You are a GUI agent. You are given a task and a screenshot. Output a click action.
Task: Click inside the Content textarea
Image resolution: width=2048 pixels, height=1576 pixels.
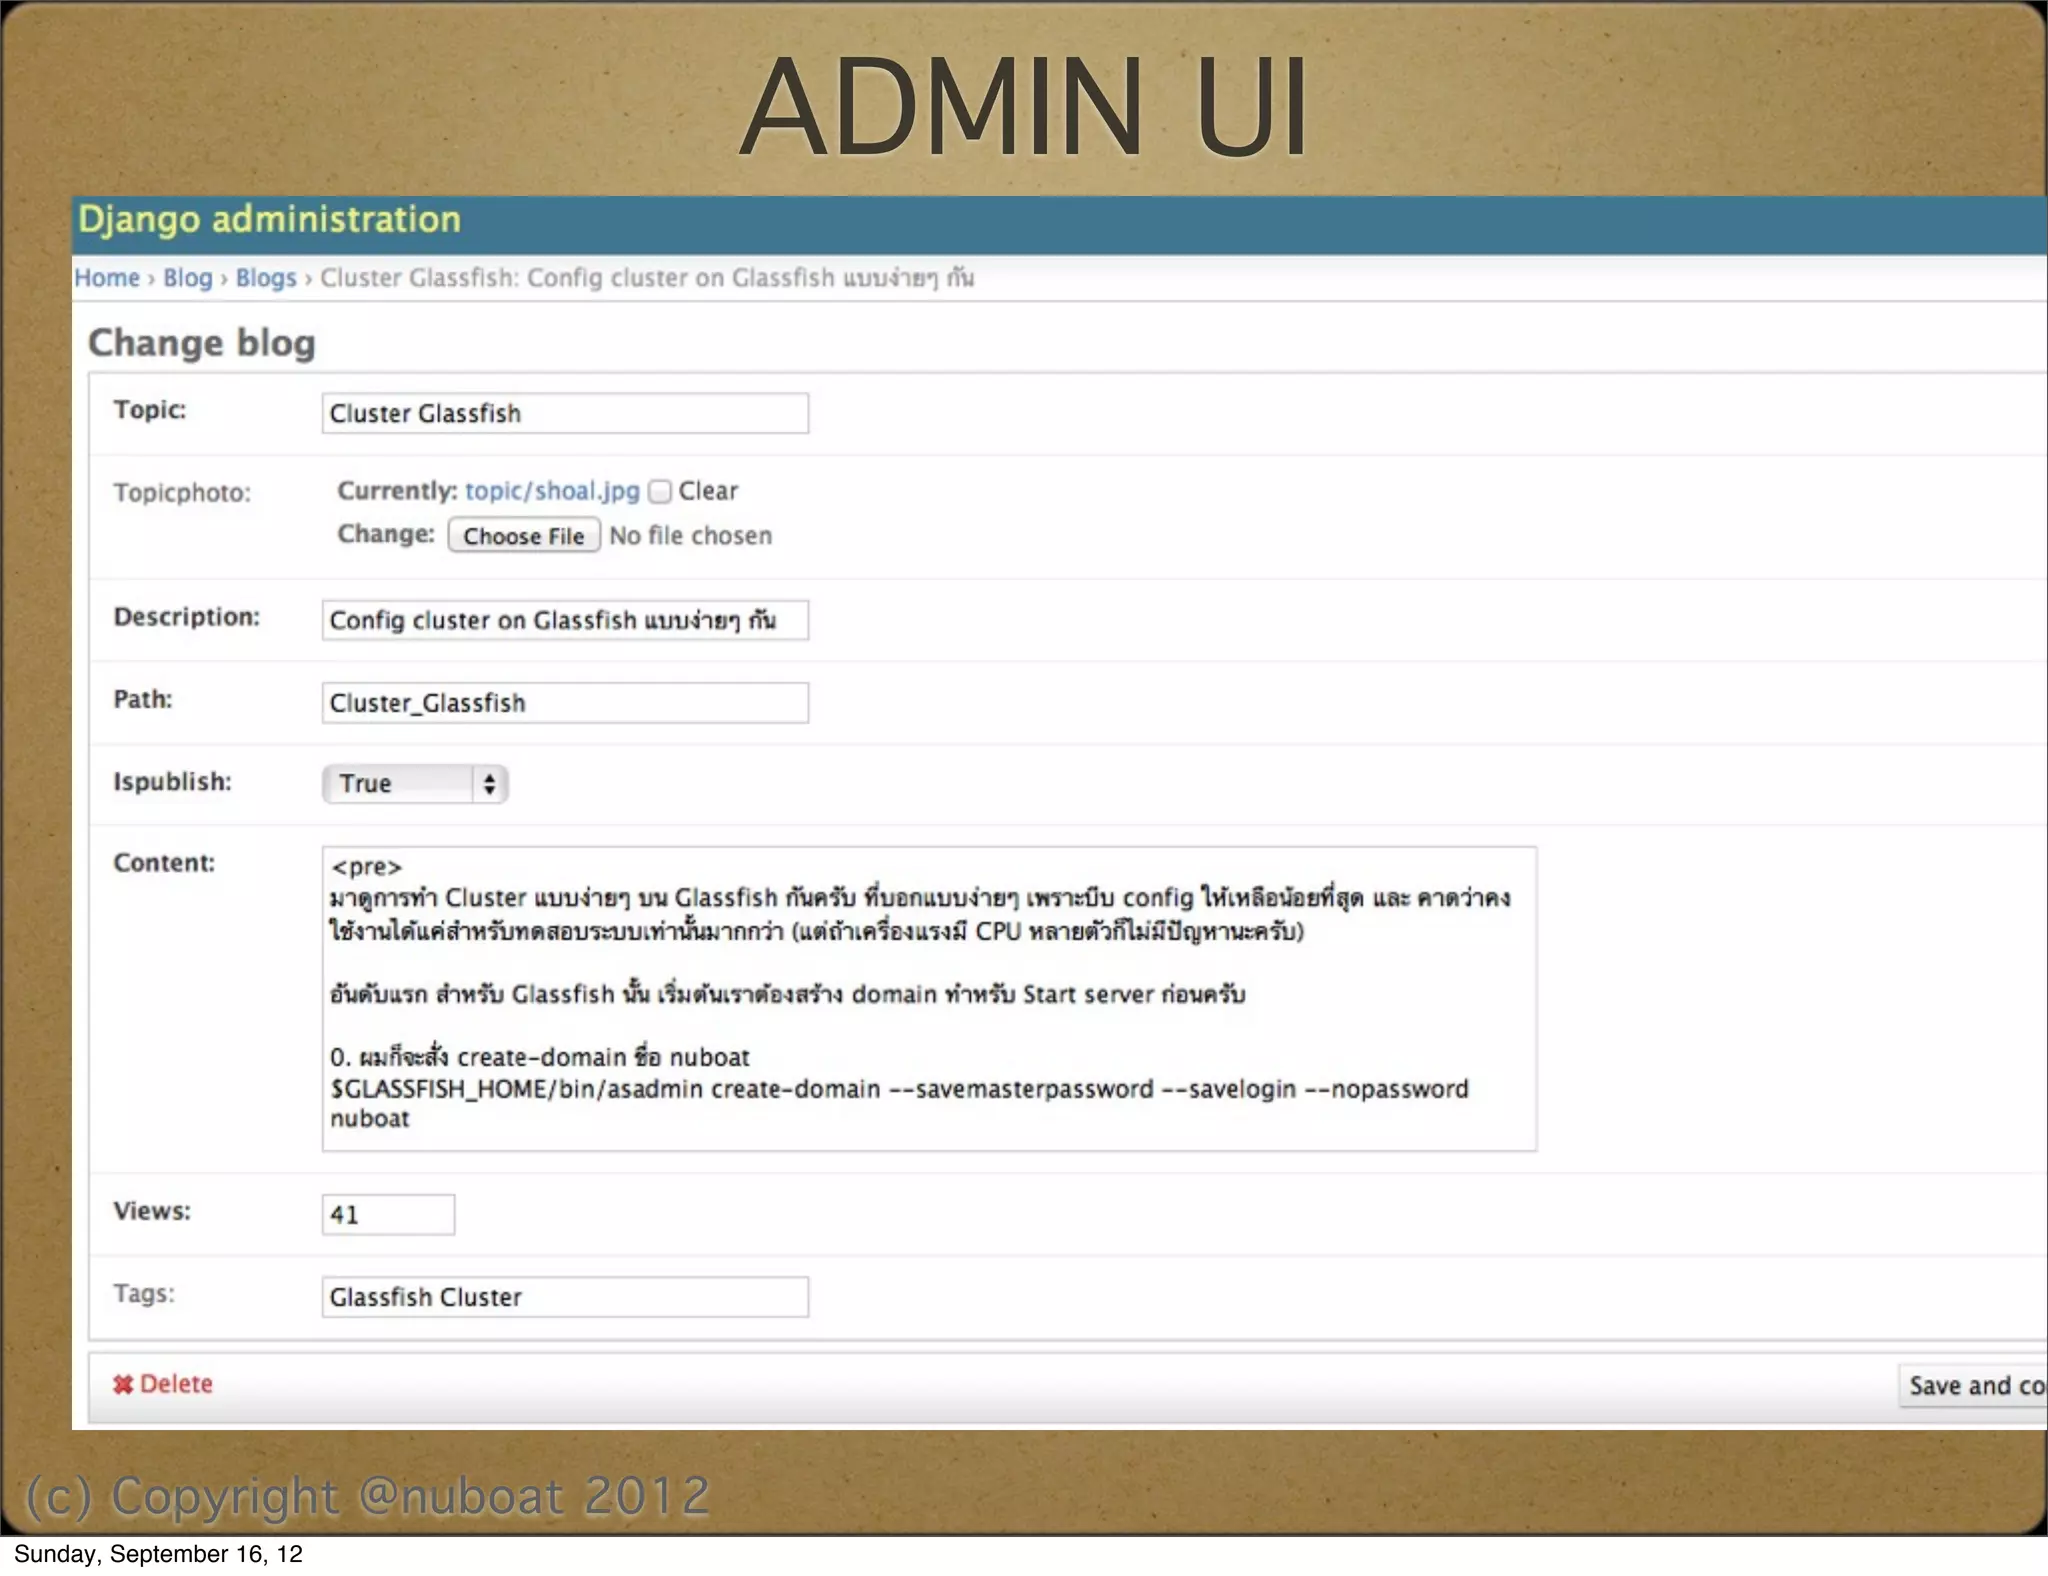(x=929, y=999)
